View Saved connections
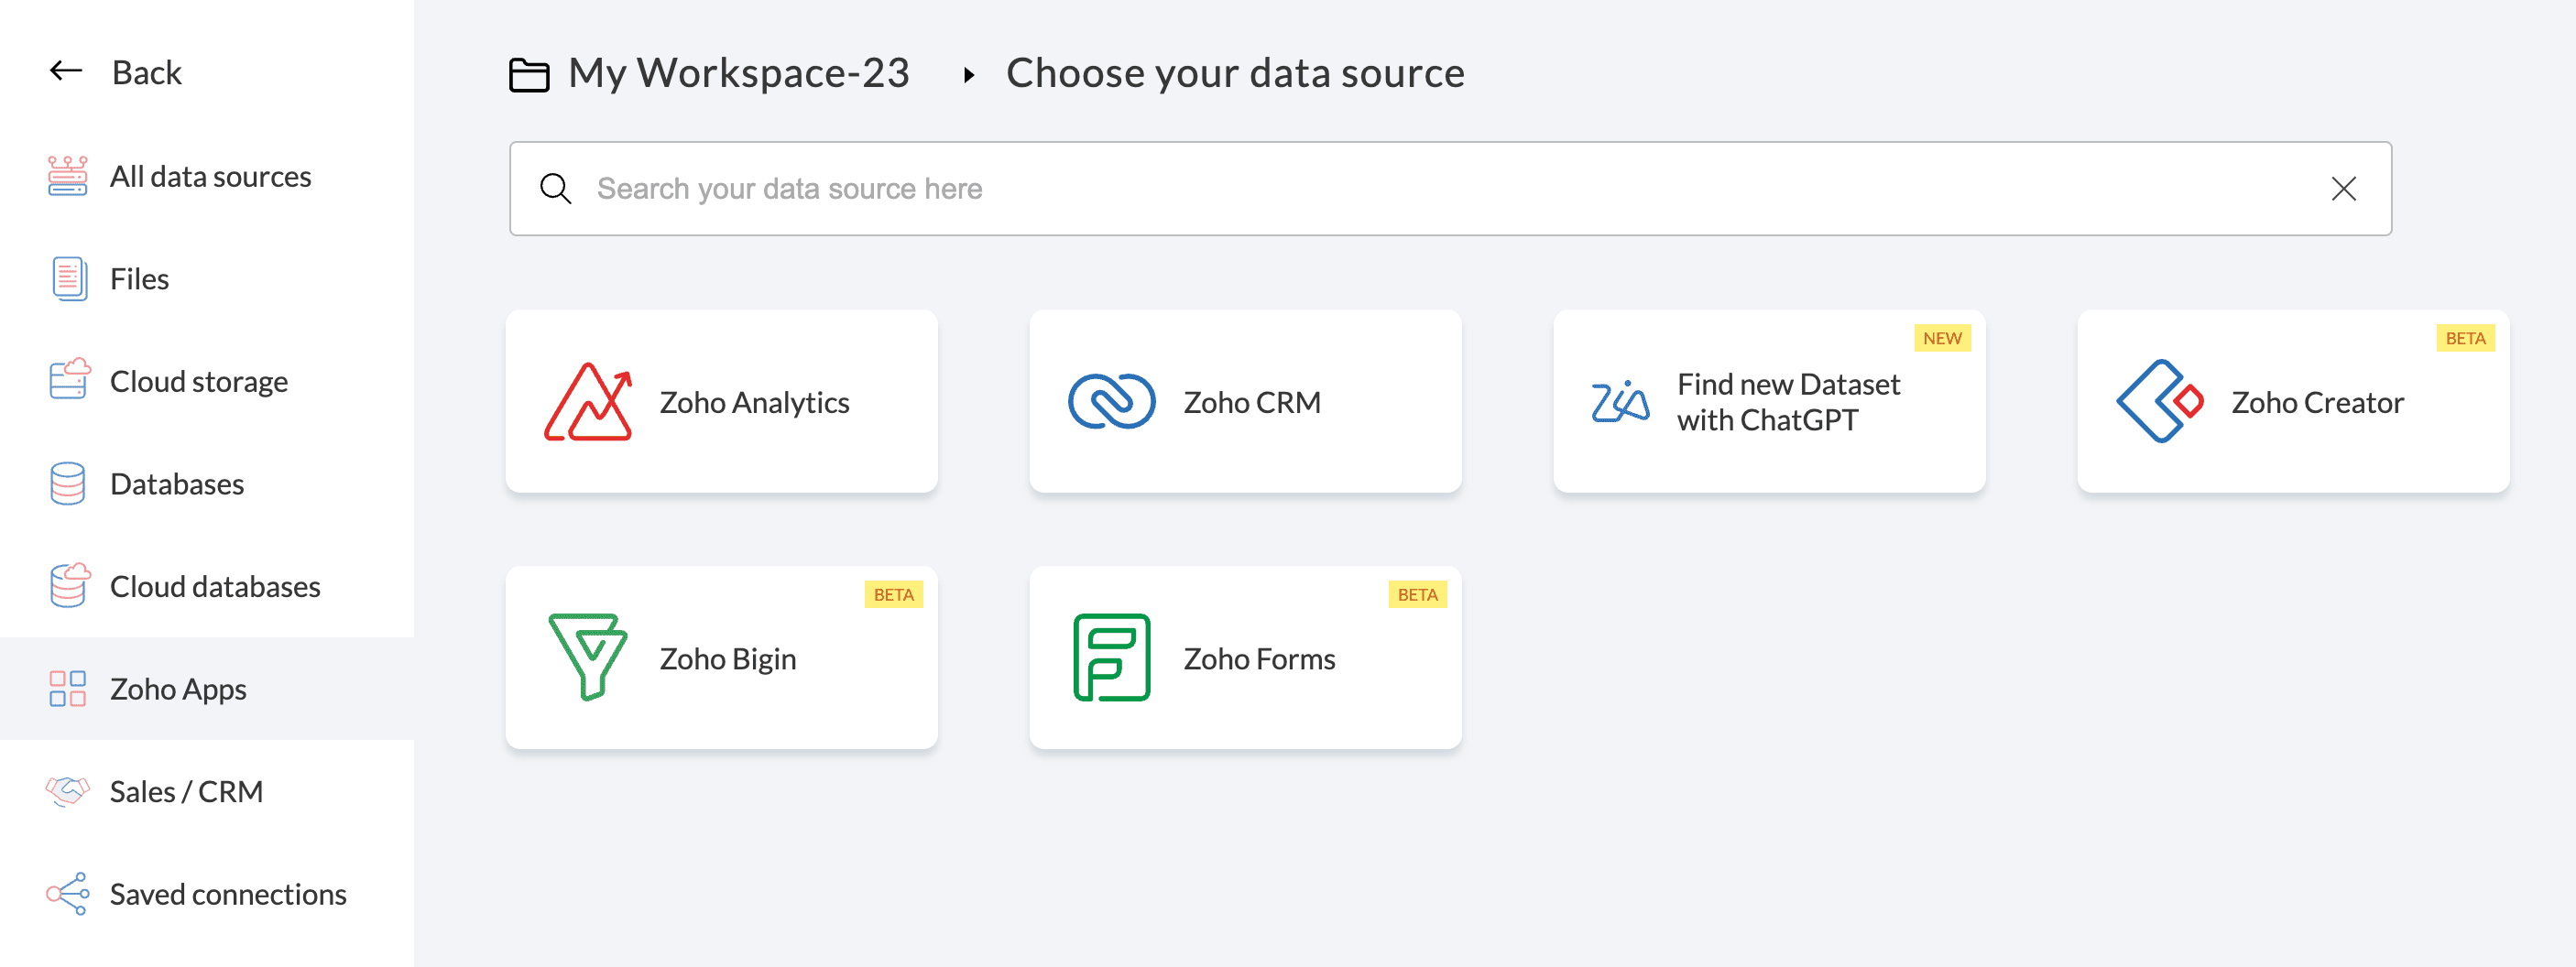 [227, 894]
